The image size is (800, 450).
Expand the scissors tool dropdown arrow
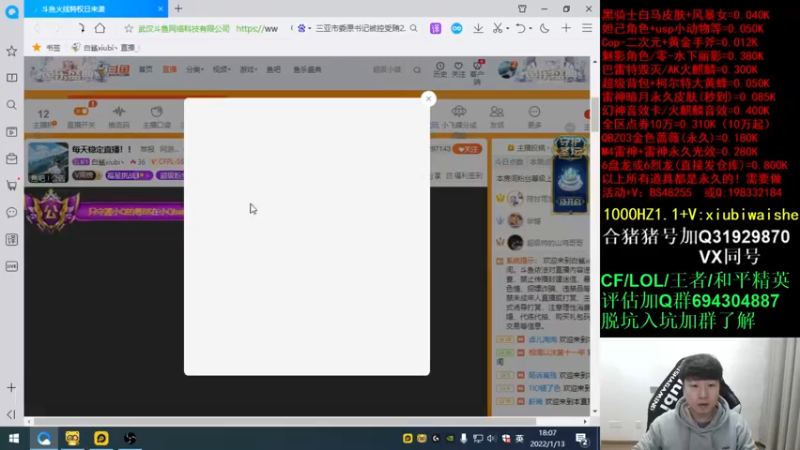[x=508, y=29]
